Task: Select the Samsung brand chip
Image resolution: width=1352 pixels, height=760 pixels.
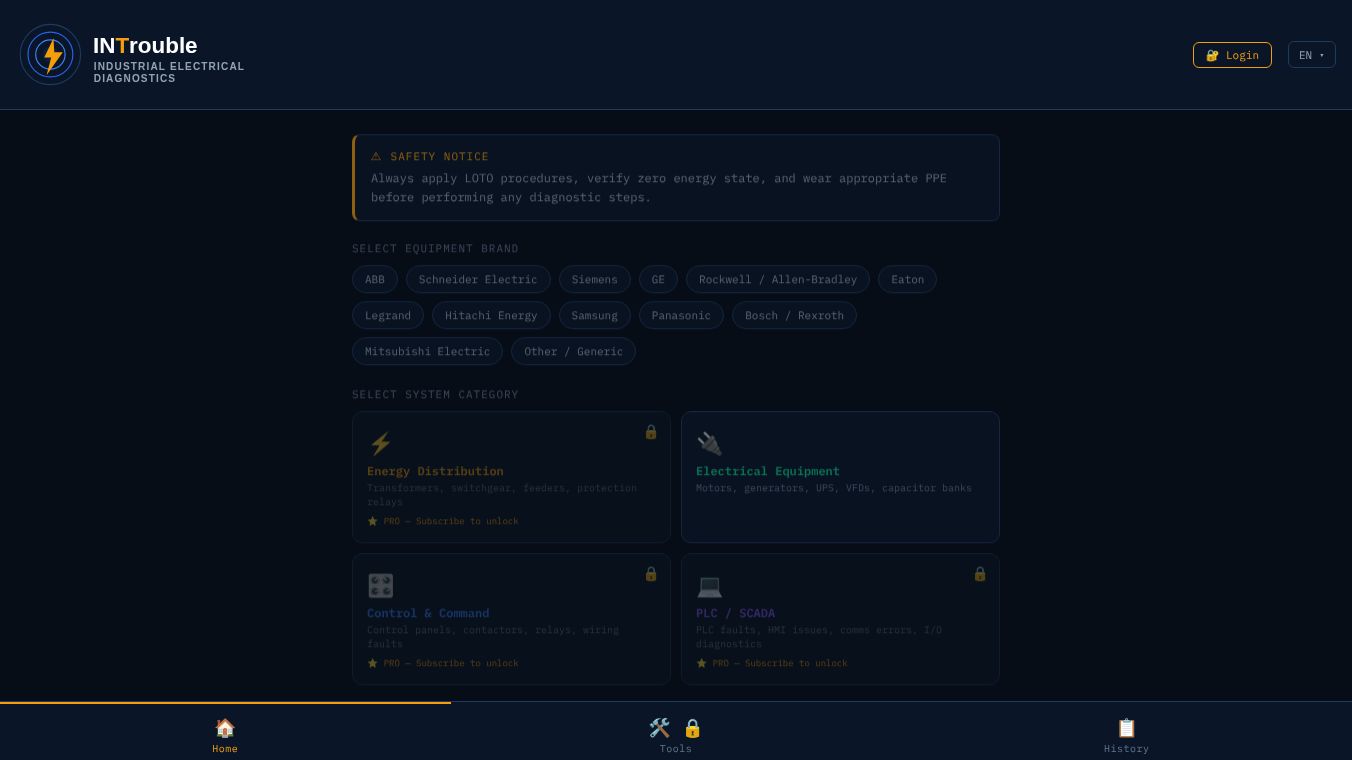Action: pos(595,315)
